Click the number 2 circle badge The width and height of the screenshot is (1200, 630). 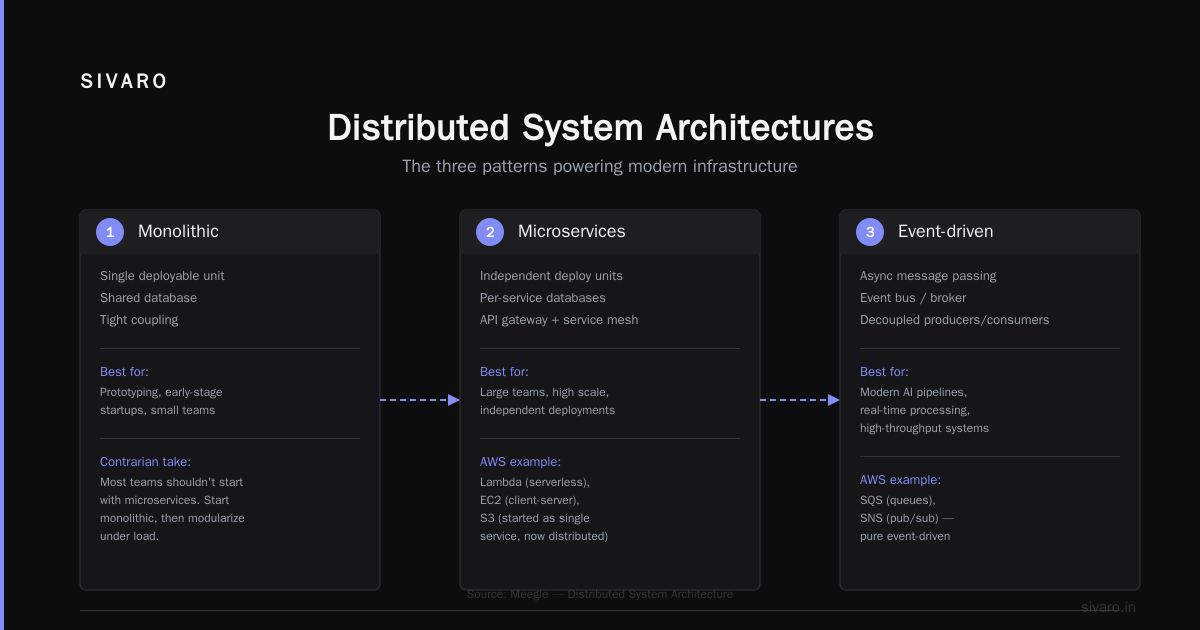[x=490, y=232]
